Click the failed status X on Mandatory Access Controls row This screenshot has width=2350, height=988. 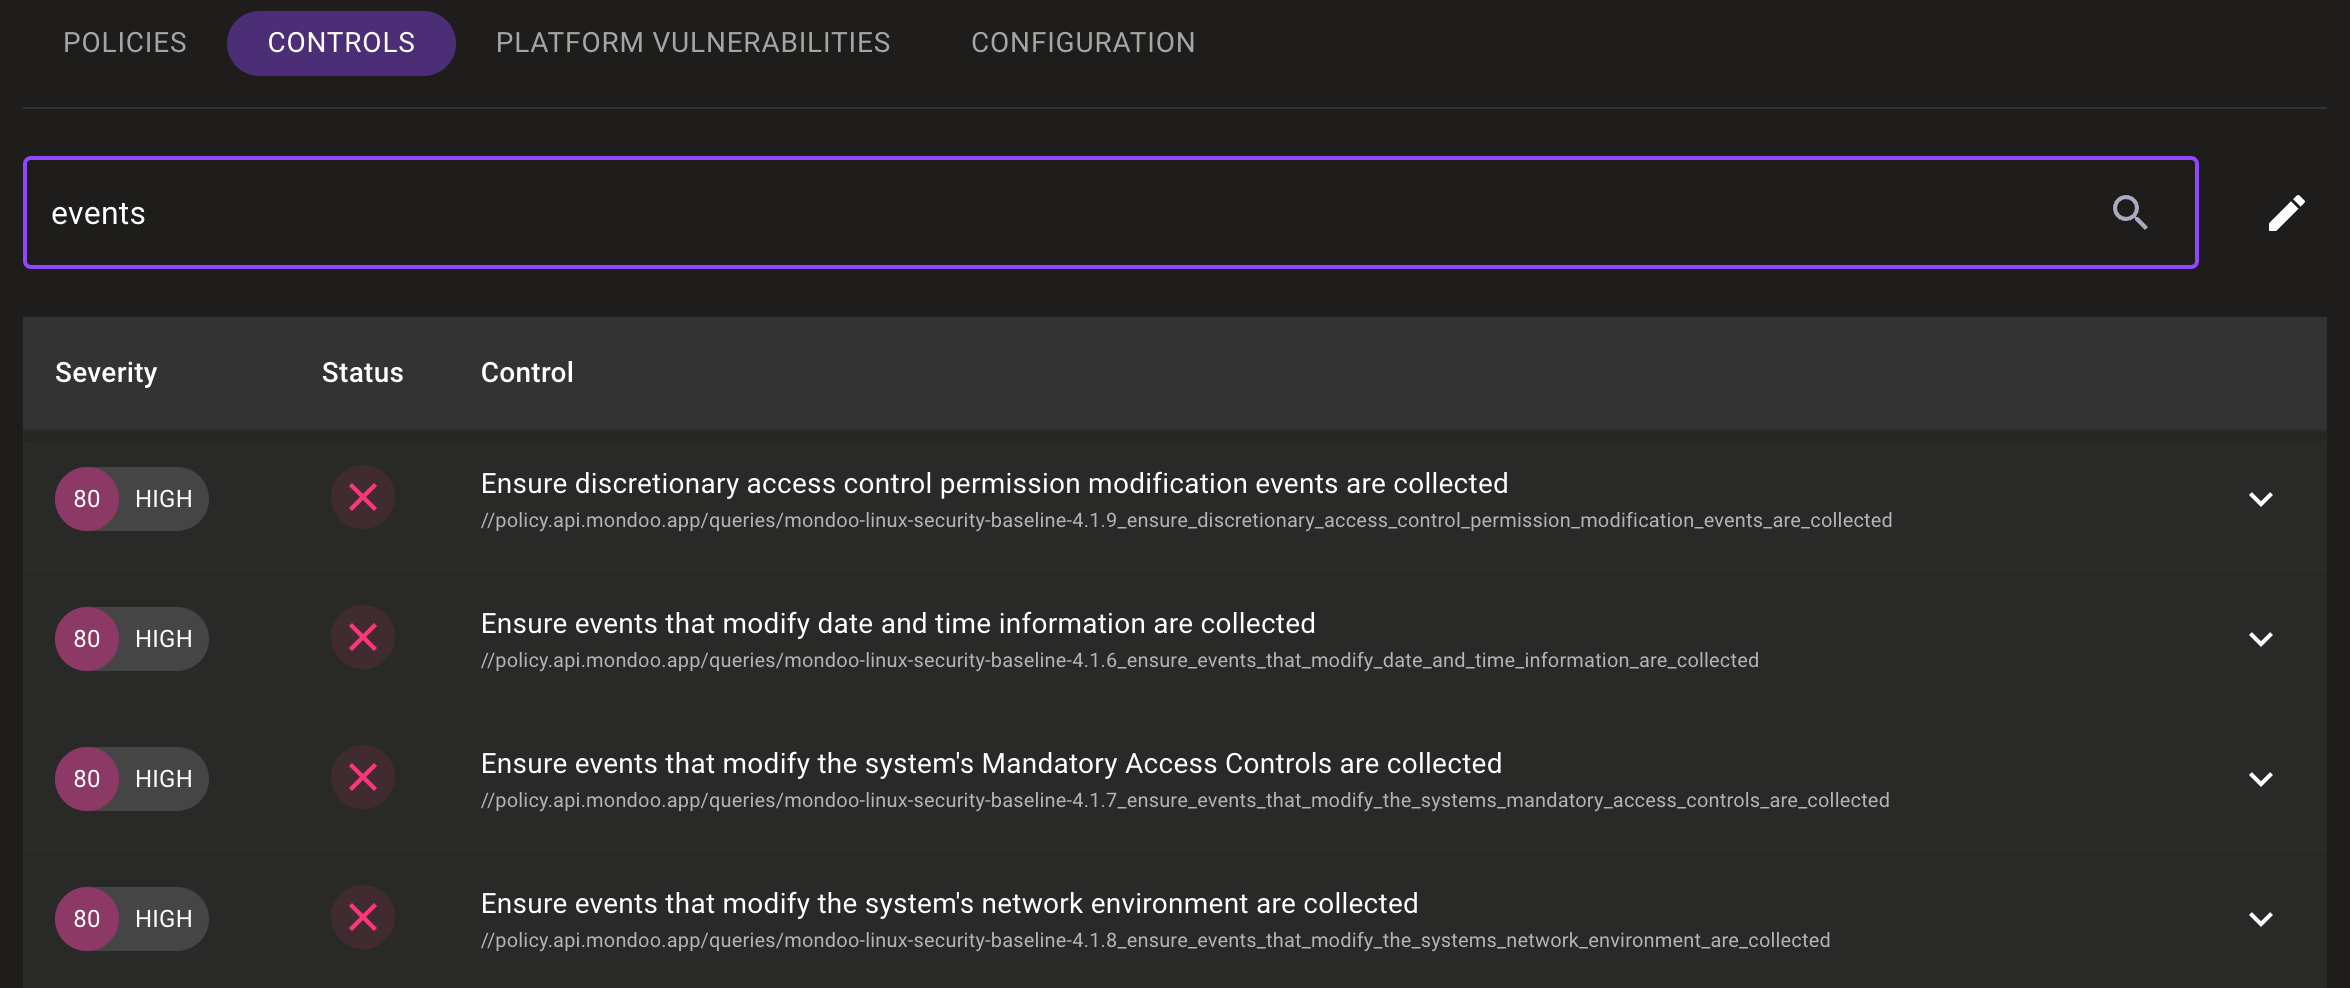point(363,777)
